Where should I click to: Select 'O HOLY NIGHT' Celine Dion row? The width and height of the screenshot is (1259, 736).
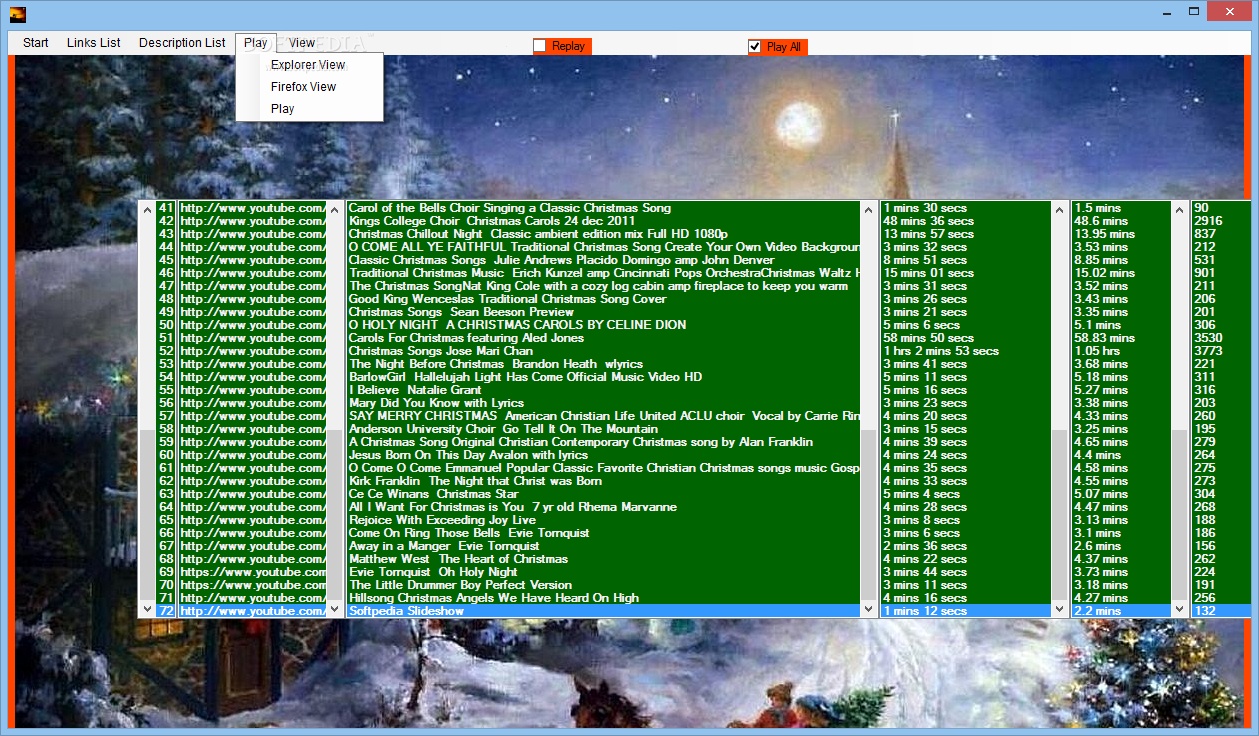click(x=603, y=325)
